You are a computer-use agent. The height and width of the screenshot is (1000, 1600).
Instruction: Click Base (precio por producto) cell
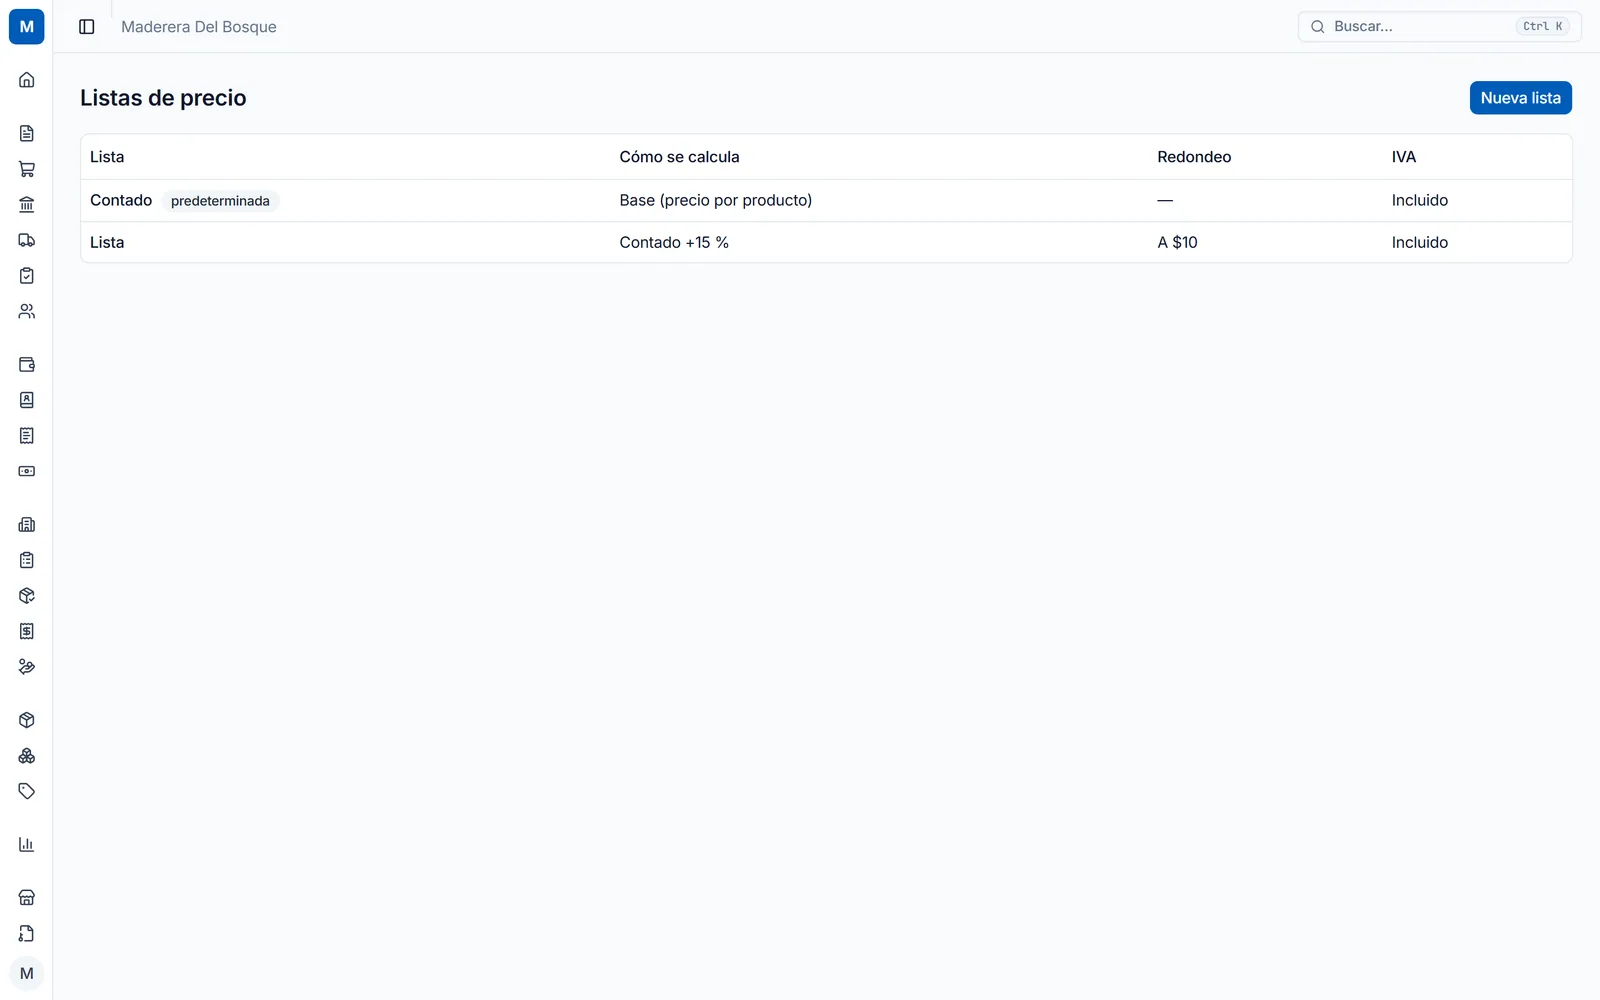point(715,200)
